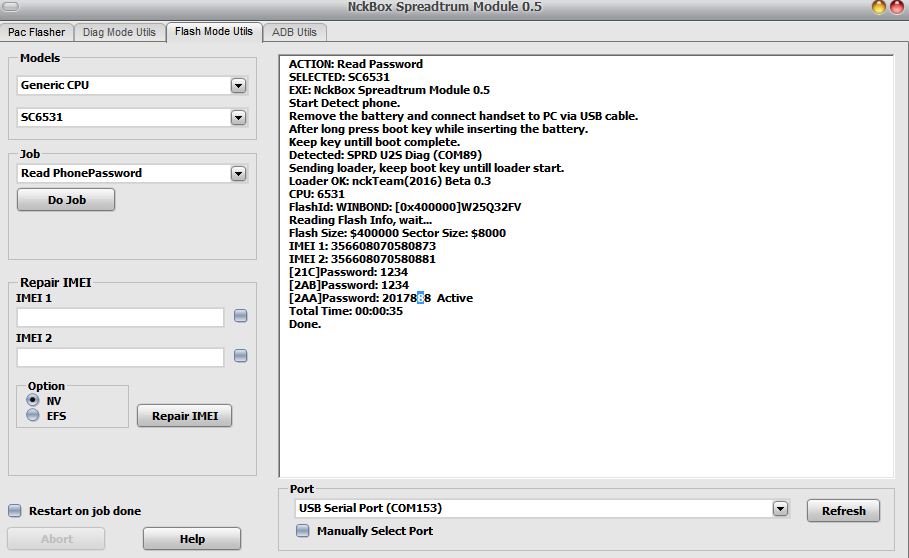The image size is (909, 558).
Task: Click the Refresh port button
Action: coord(843,510)
